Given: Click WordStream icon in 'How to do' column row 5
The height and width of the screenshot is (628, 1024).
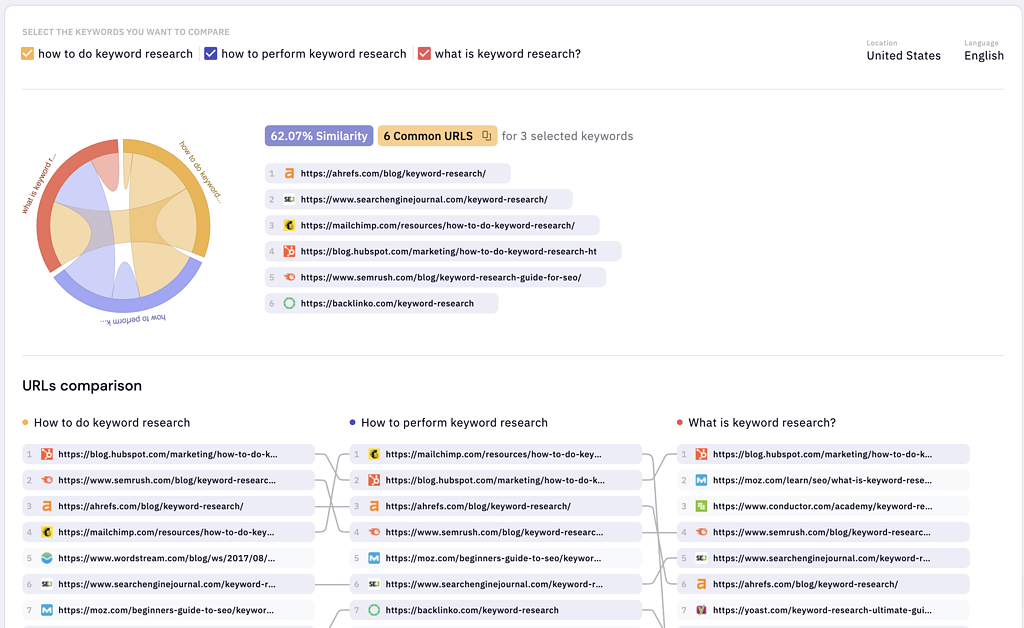Looking at the screenshot, I should pyautogui.click(x=46, y=558).
